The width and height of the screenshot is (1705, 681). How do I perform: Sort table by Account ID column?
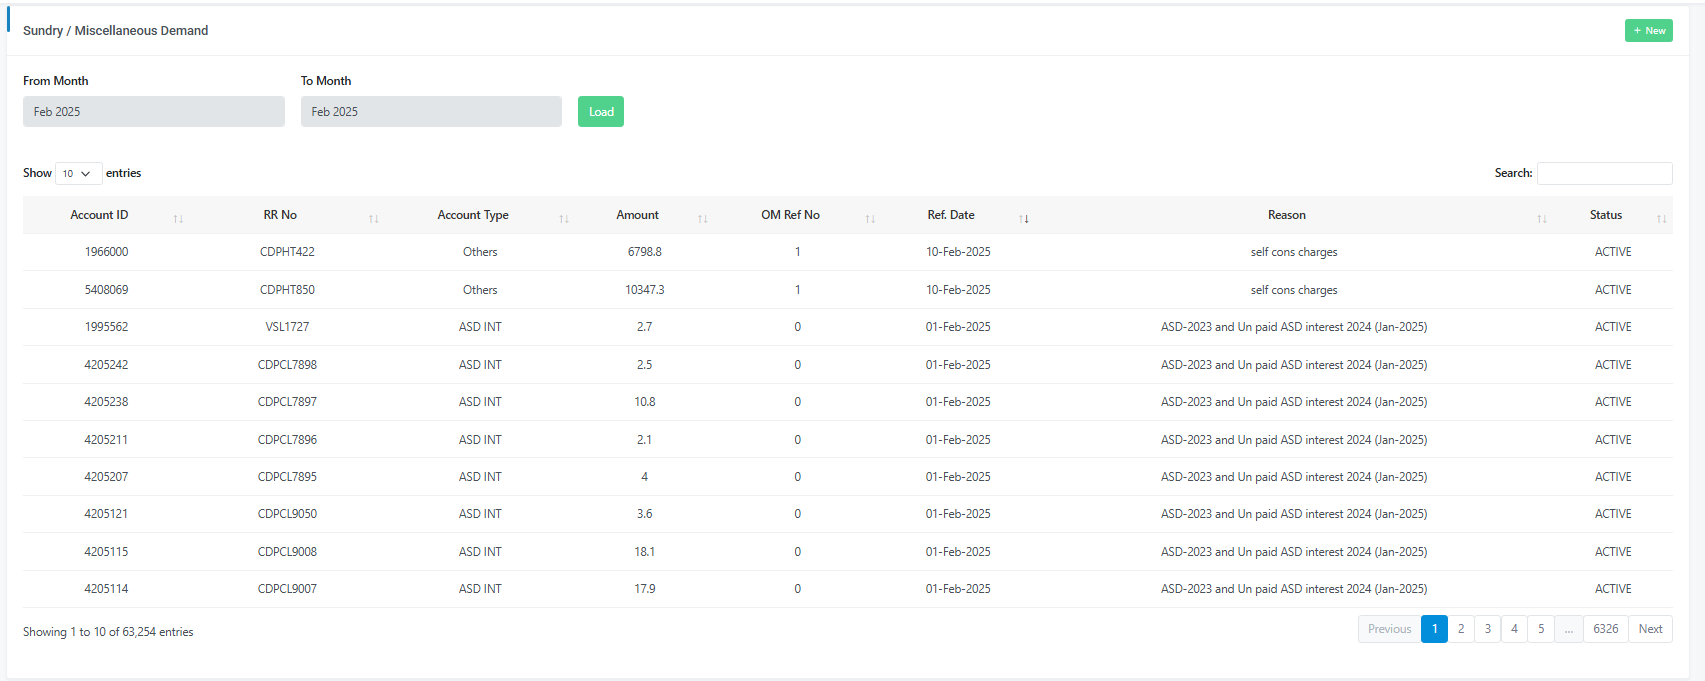(100, 215)
